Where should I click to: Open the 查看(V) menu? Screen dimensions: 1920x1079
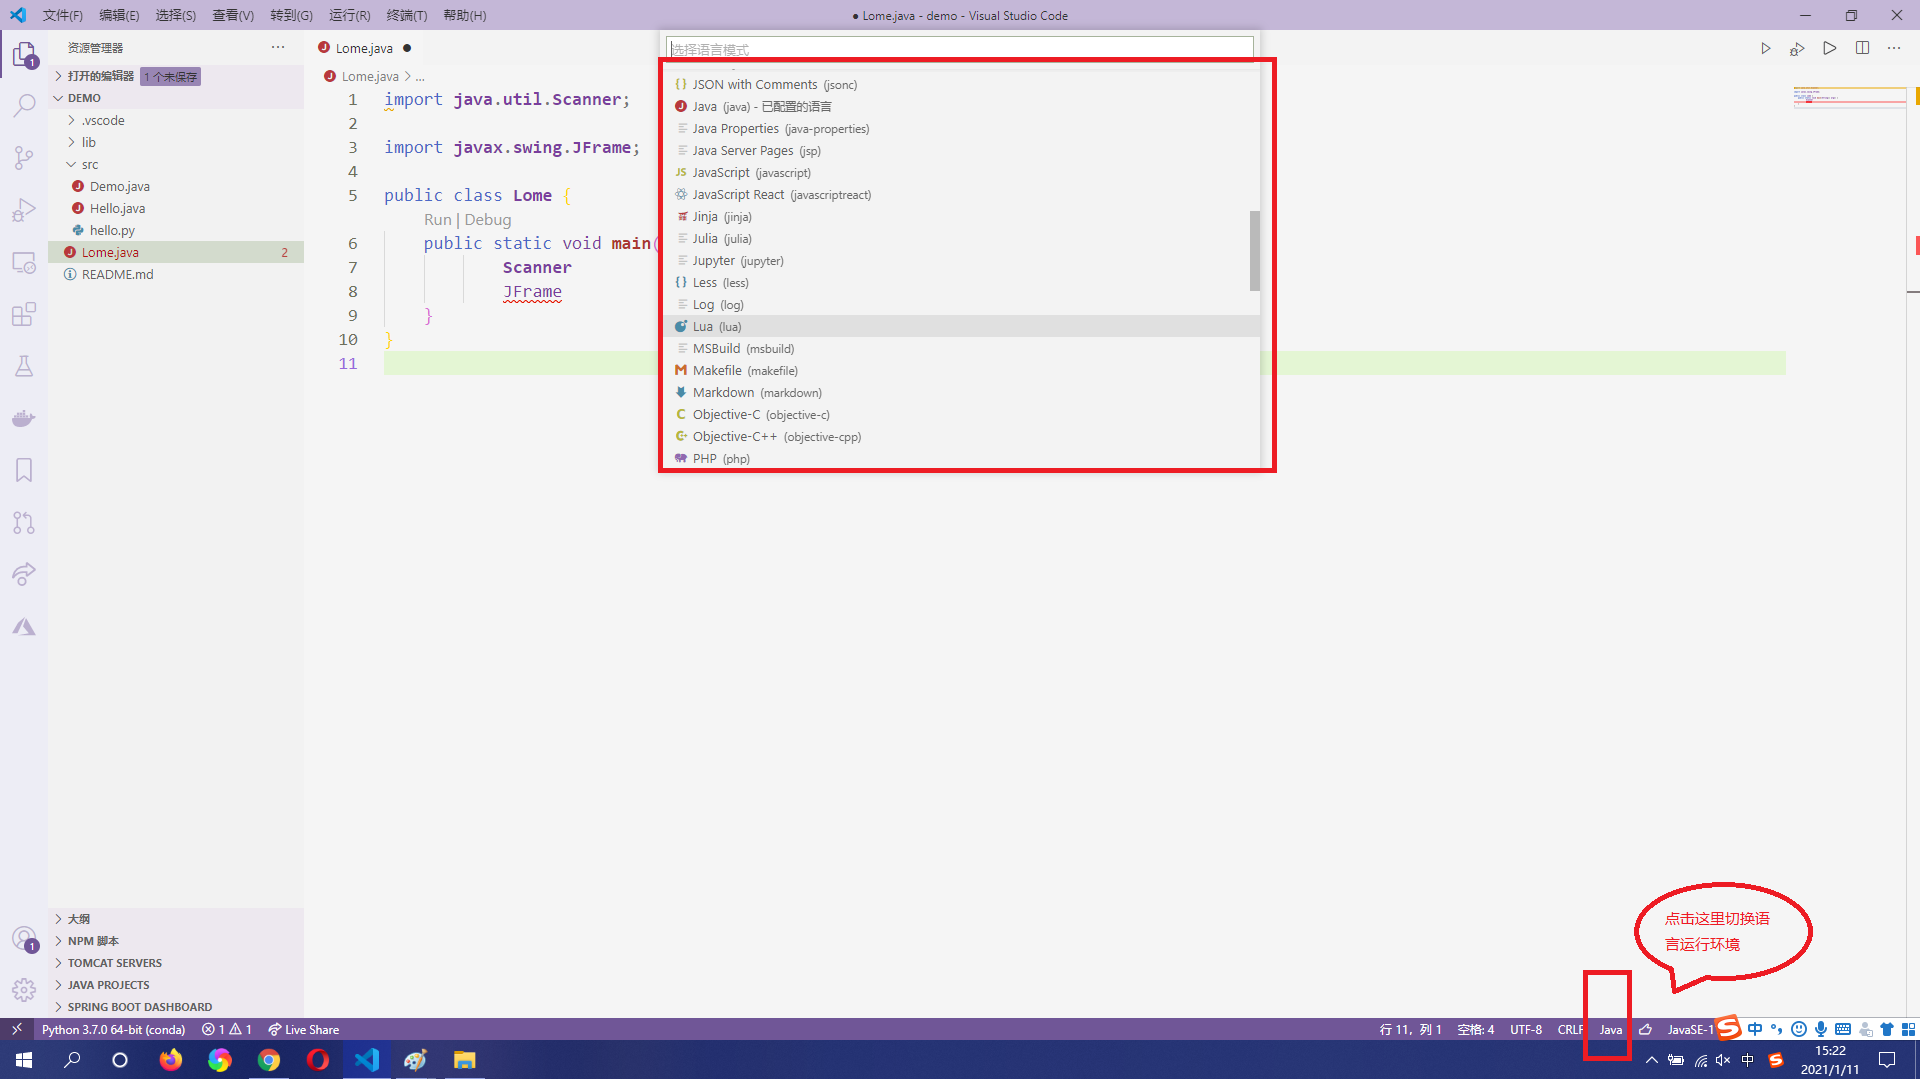pos(233,15)
